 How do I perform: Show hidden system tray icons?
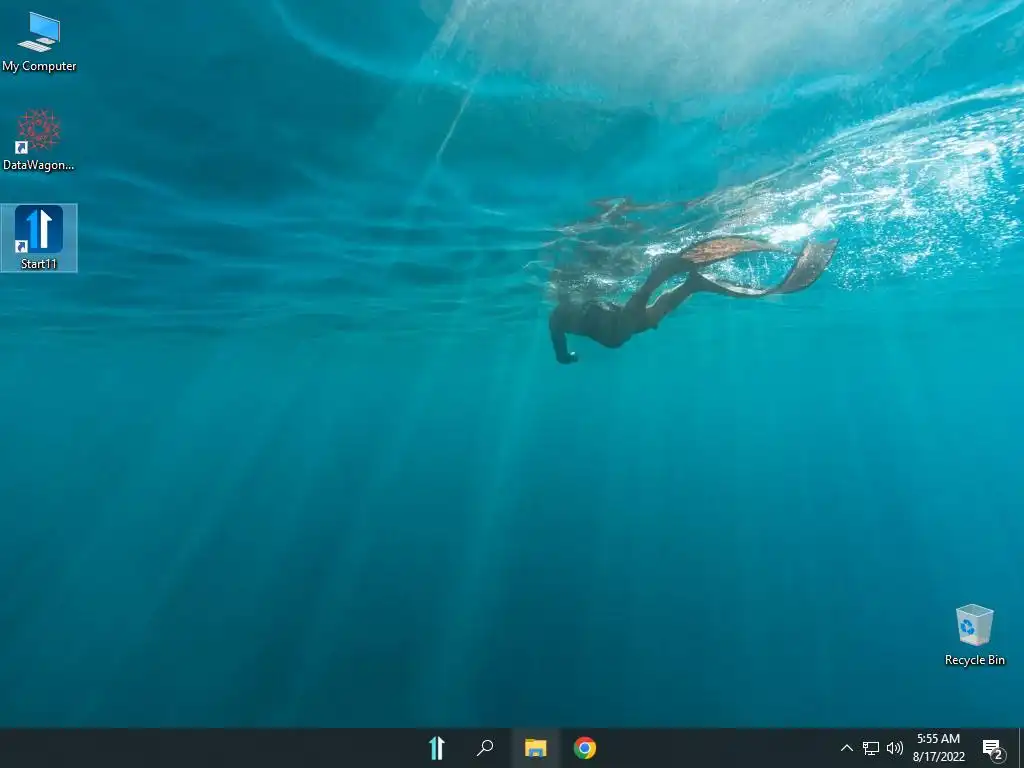tap(846, 748)
